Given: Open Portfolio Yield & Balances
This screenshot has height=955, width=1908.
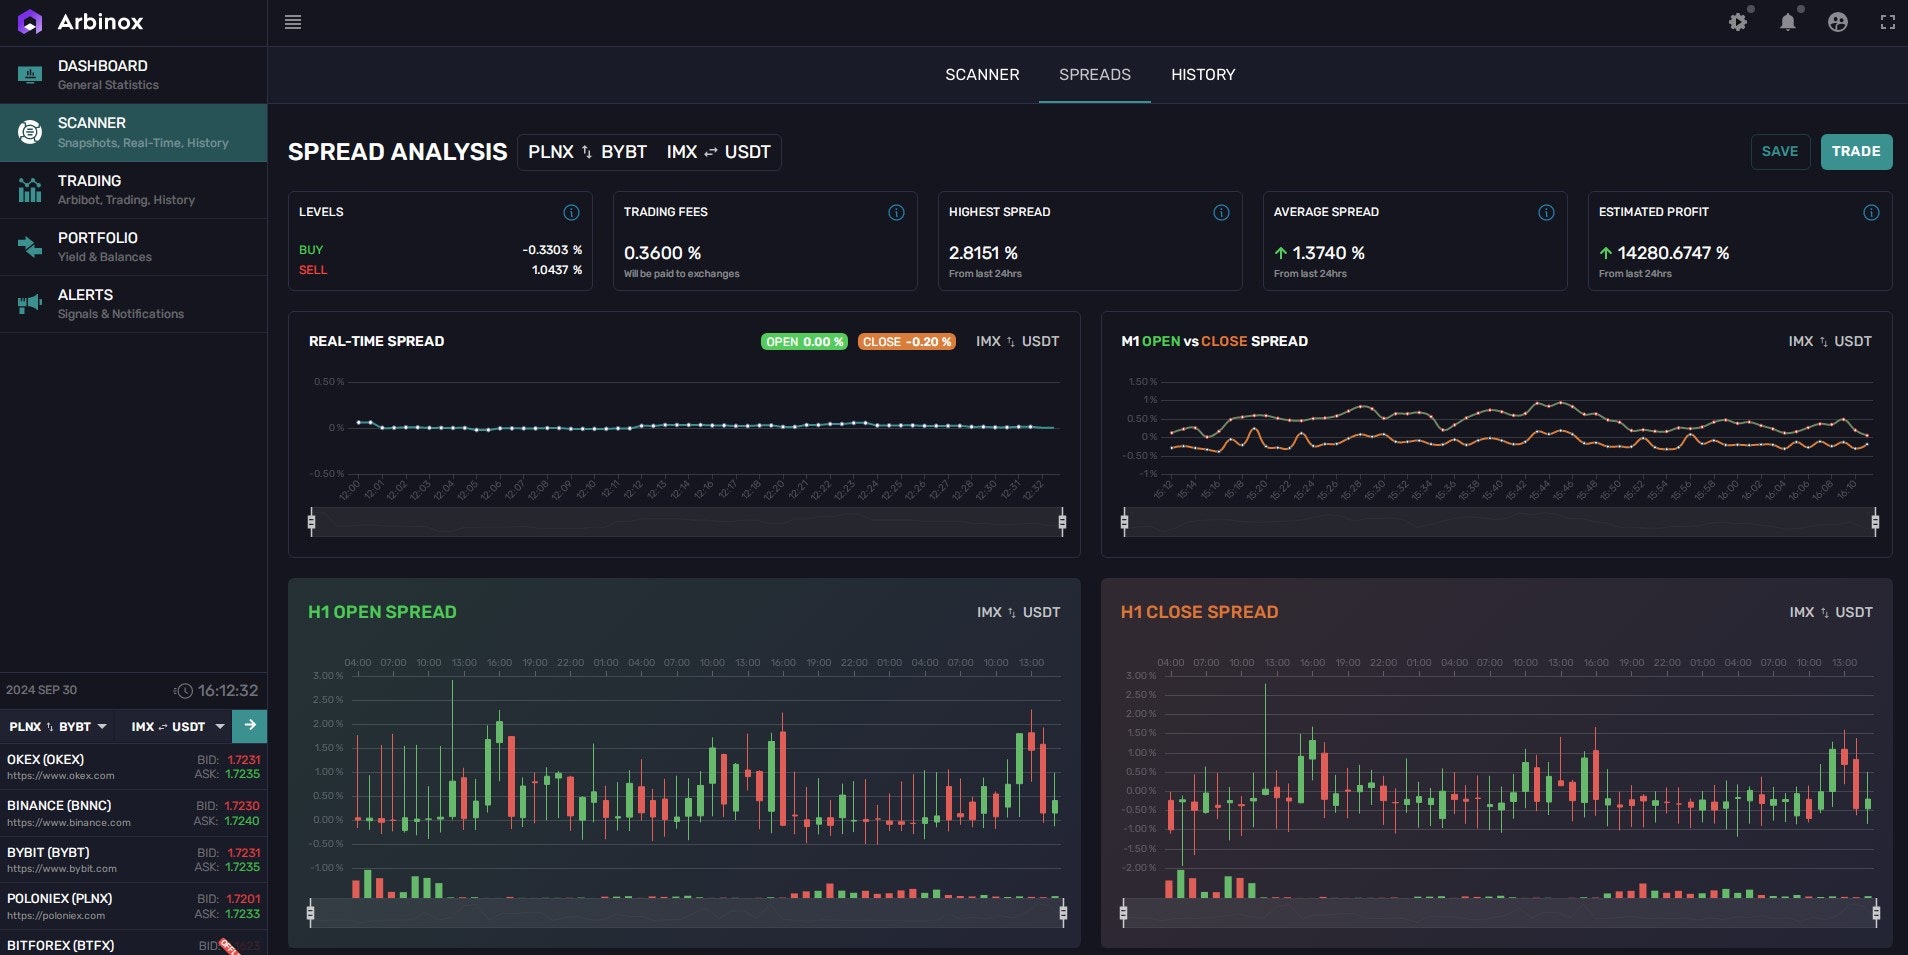Looking at the screenshot, I should point(133,246).
